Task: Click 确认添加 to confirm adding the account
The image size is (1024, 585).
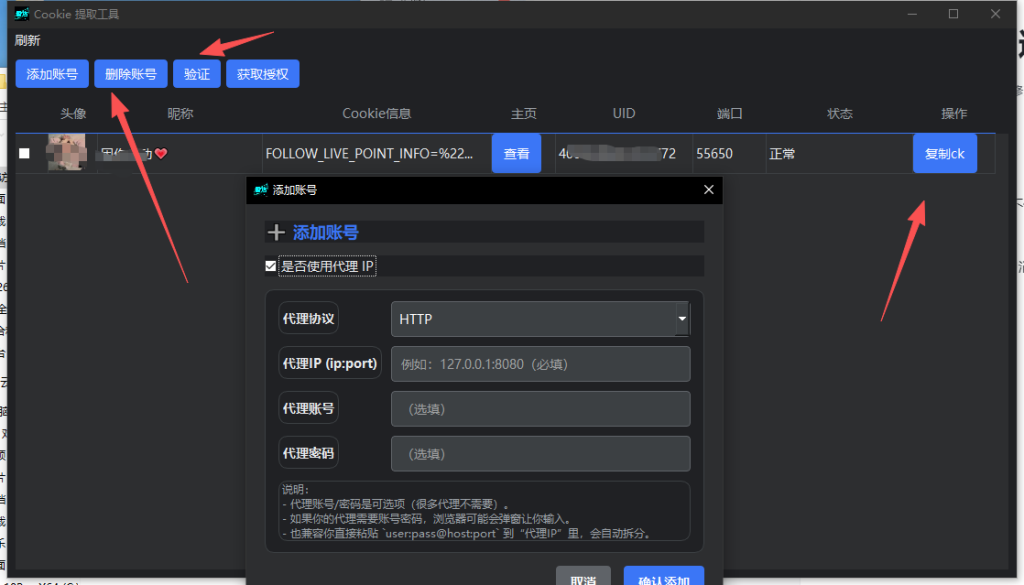Action: coord(663,578)
